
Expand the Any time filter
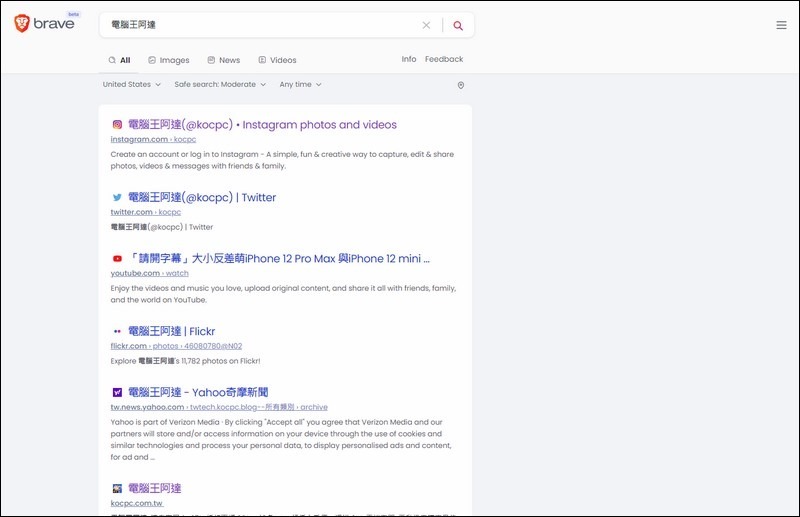pyautogui.click(x=300, y=85)
